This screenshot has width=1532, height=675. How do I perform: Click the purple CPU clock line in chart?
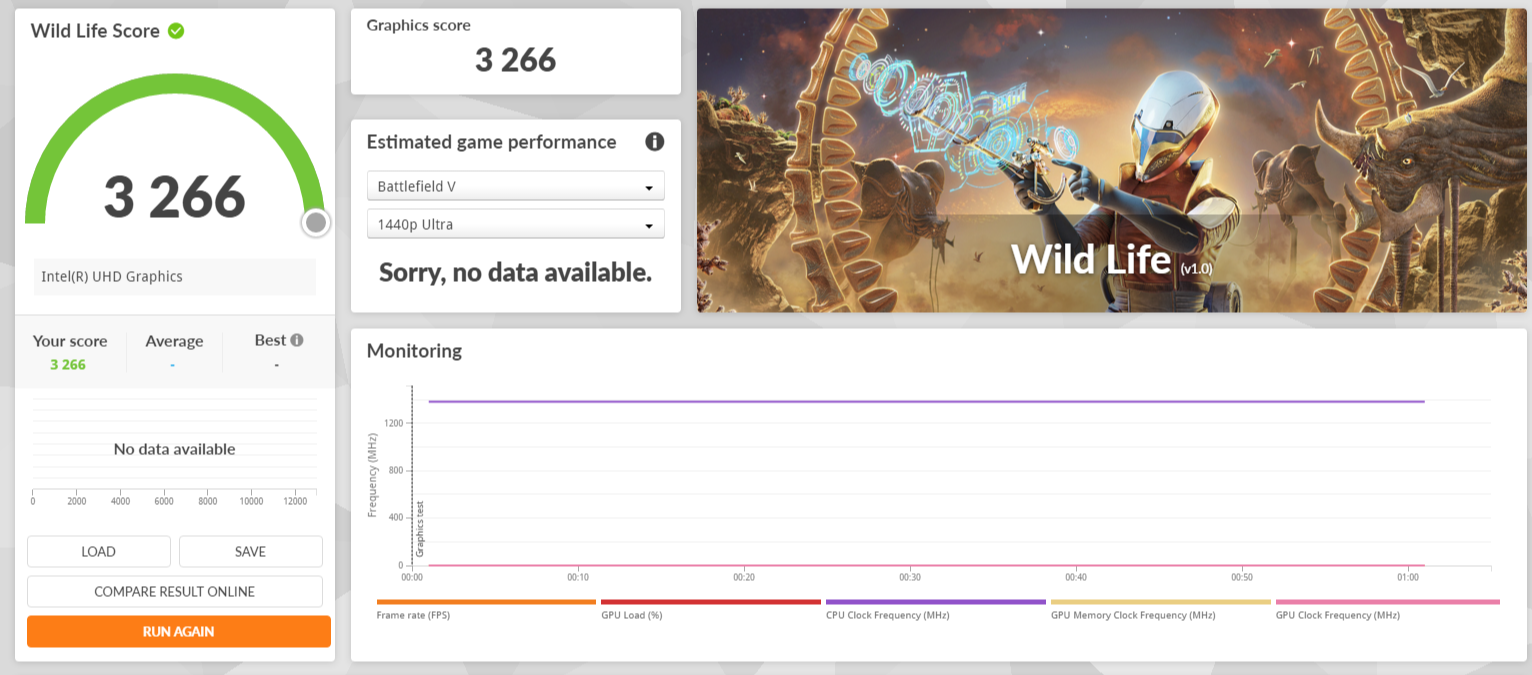click(926, 401)
